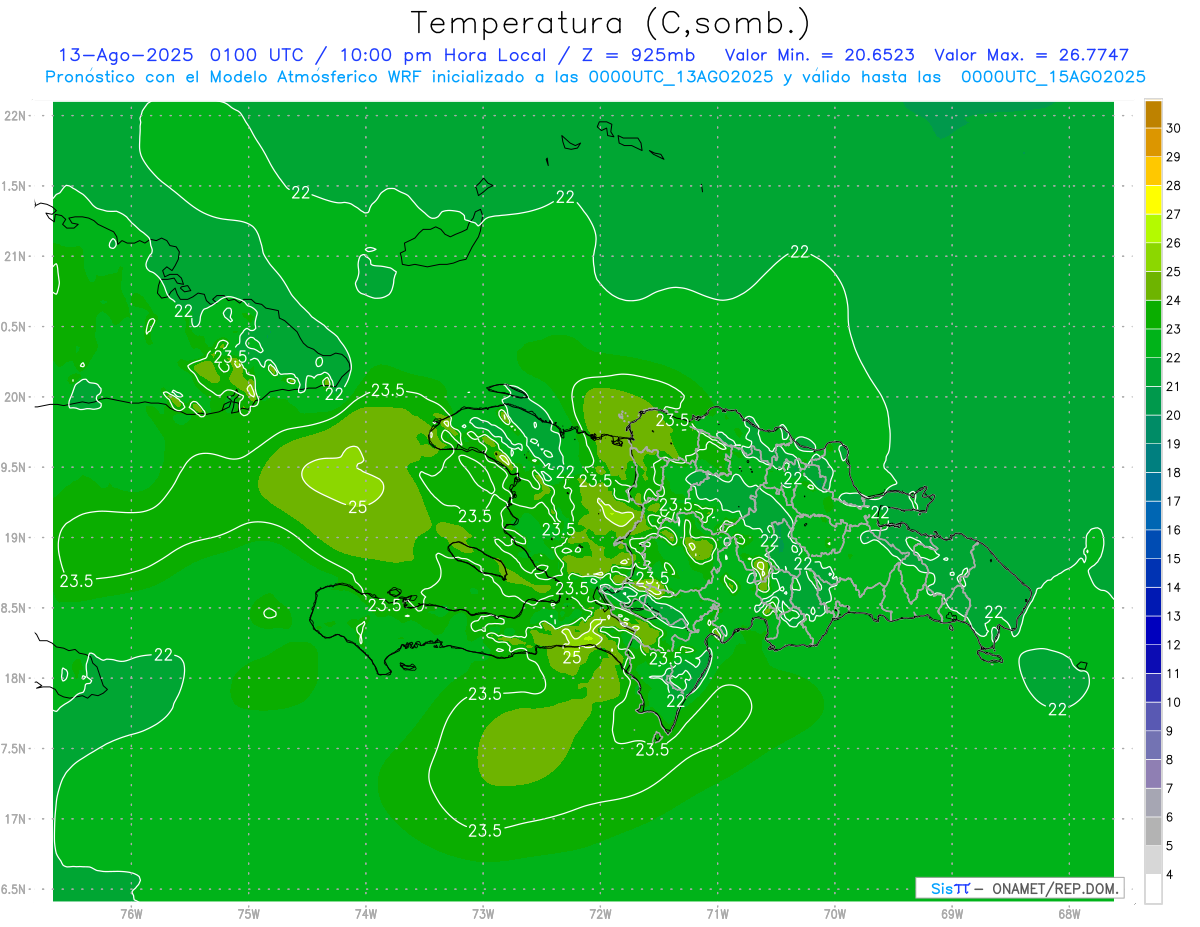Click the '0.5N' latitude axis label

tap(15, 327)
